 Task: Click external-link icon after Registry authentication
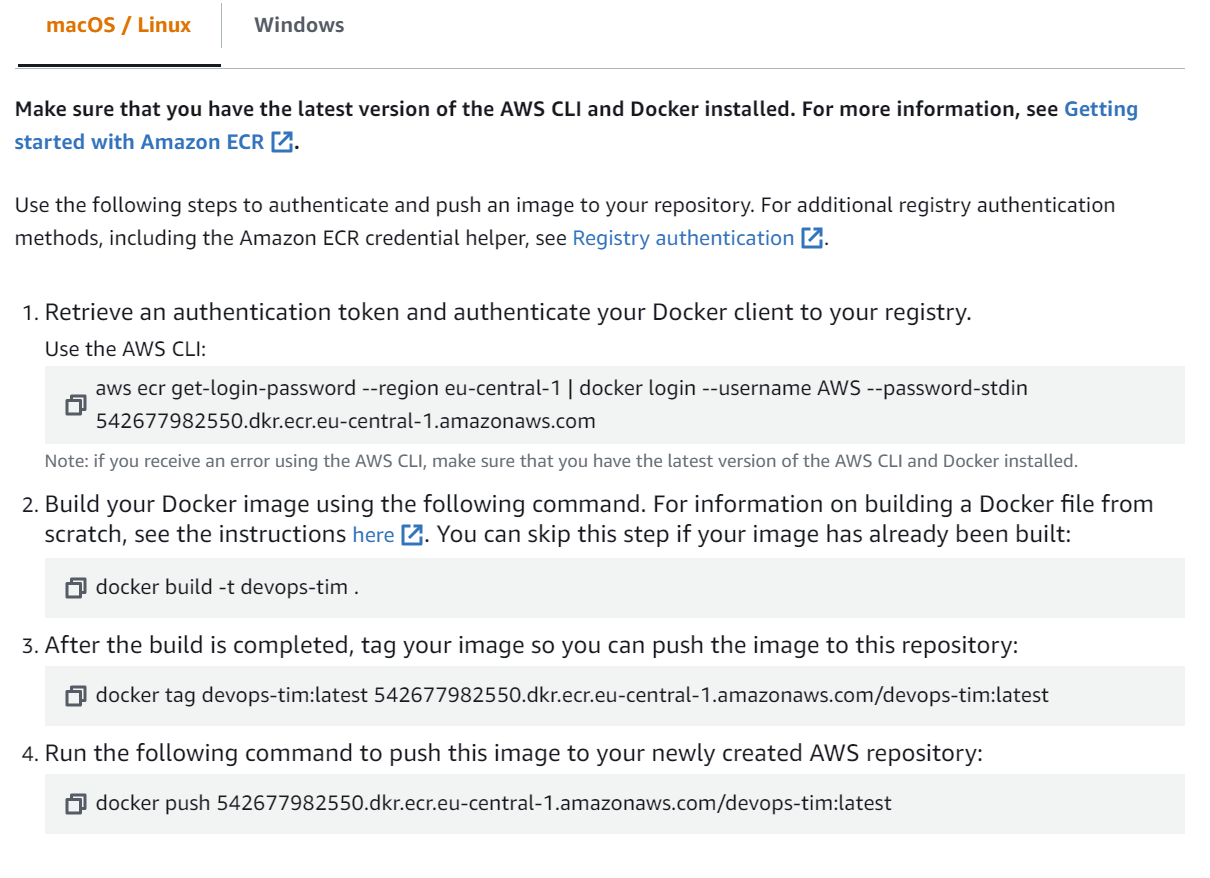(x=813, y=238)
